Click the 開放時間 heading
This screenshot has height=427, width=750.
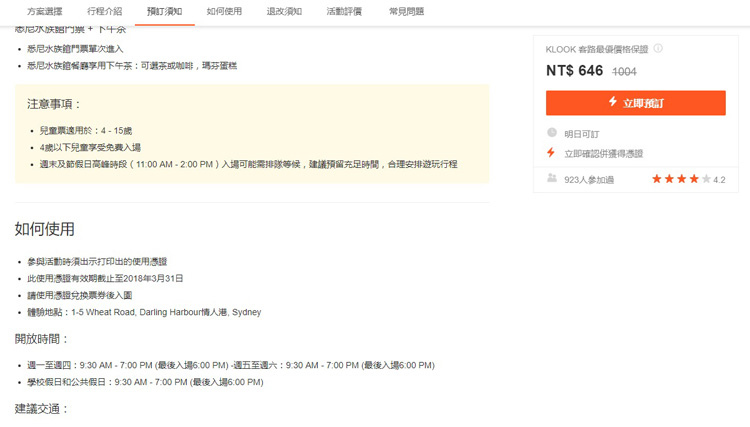click(42, 339)
